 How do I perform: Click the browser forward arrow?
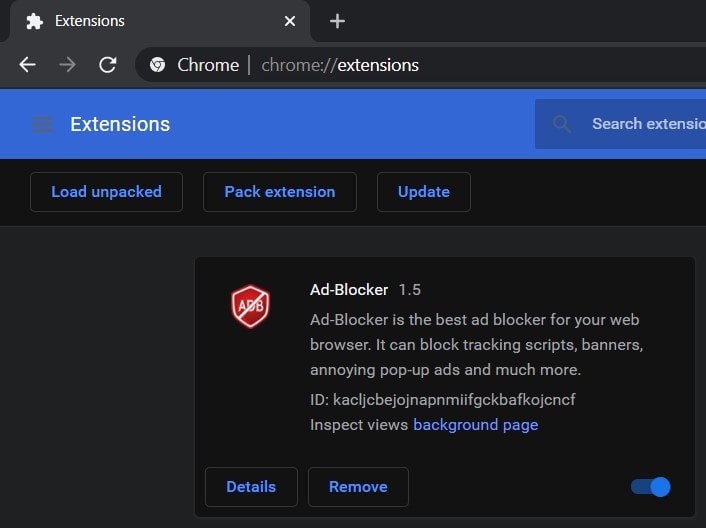tap(68, 65)
